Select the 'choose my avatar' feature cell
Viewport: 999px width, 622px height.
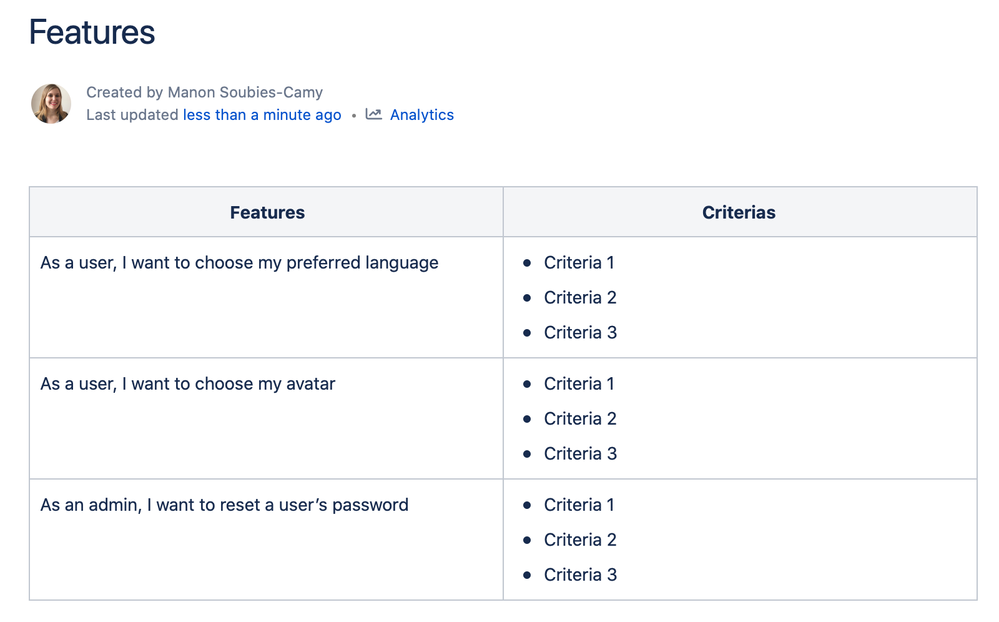coord(188,384)
